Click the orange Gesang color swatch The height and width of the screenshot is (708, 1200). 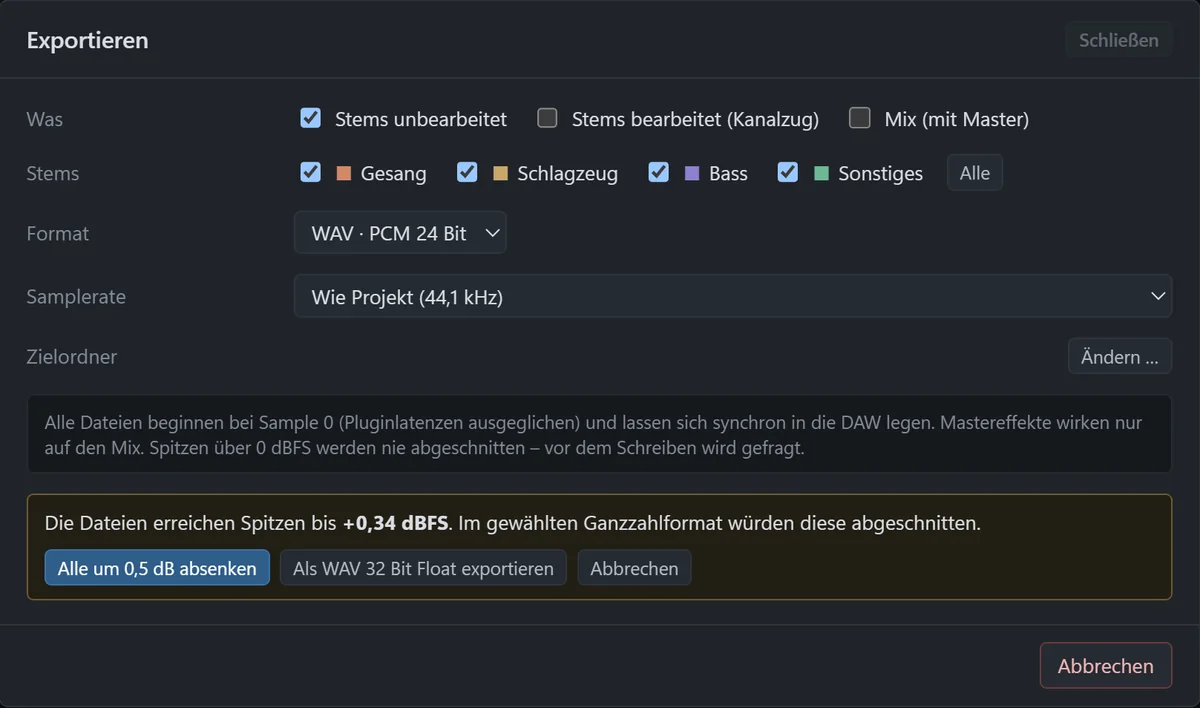click(x=344, y=173)
